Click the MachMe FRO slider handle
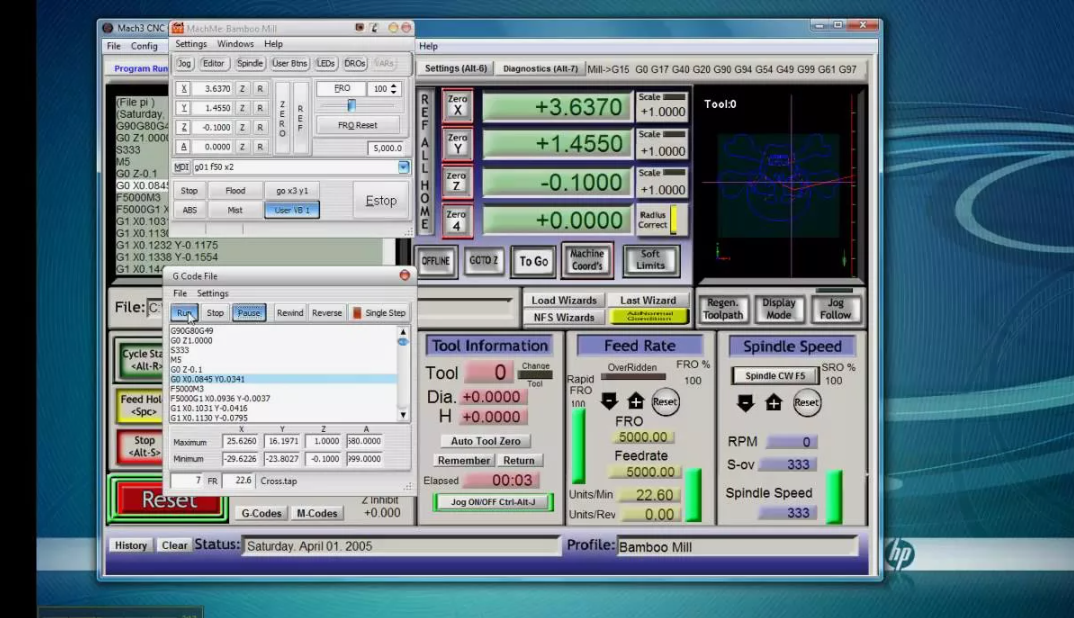Image resolution: width=1074 pixels, height=618 pixels. pyautogui.click(x=351, y=106)
